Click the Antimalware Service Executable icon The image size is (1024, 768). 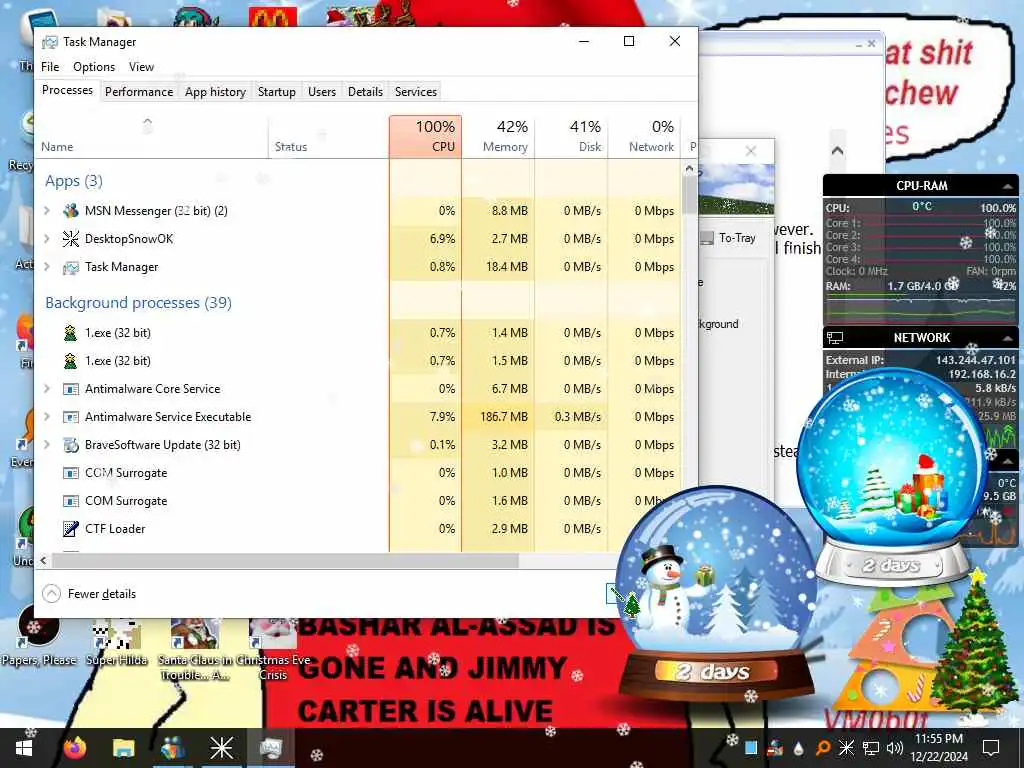(x=71, y=417)
